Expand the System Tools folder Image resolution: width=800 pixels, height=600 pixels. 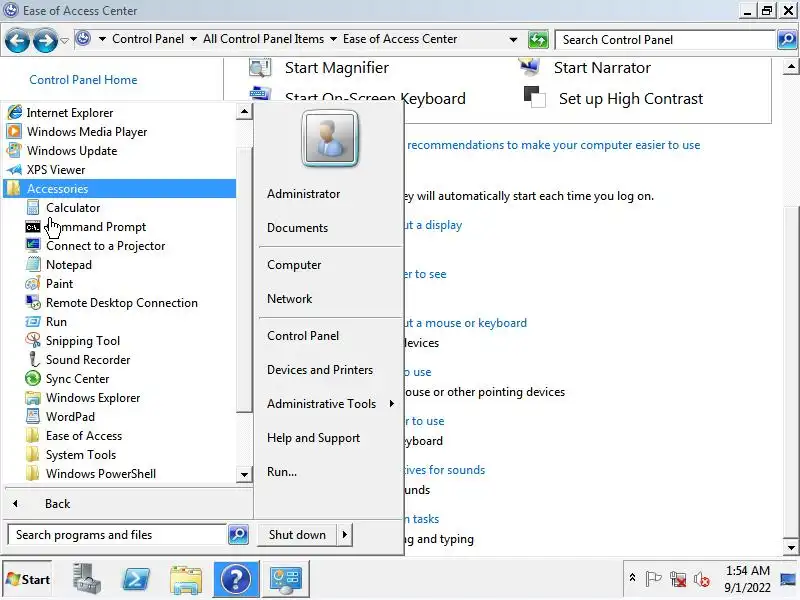coord(81,455)
